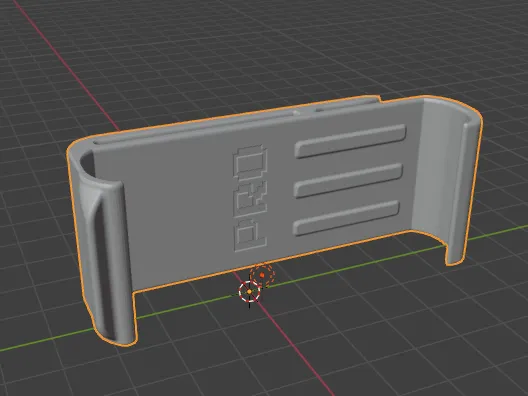
Task: Click the red-white 3D cursor ring
Action: click(x=250, y=292)
